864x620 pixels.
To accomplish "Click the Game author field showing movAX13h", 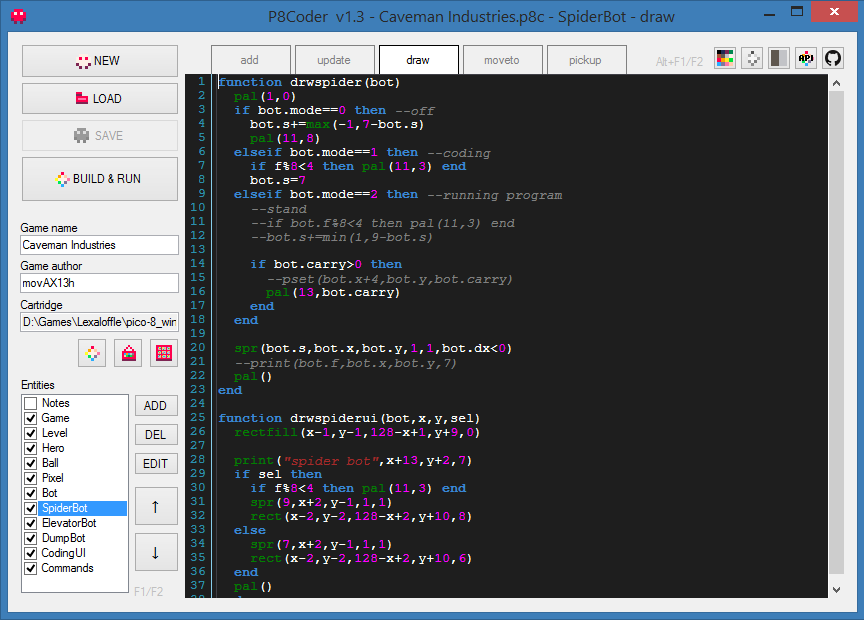I will 99,283.
